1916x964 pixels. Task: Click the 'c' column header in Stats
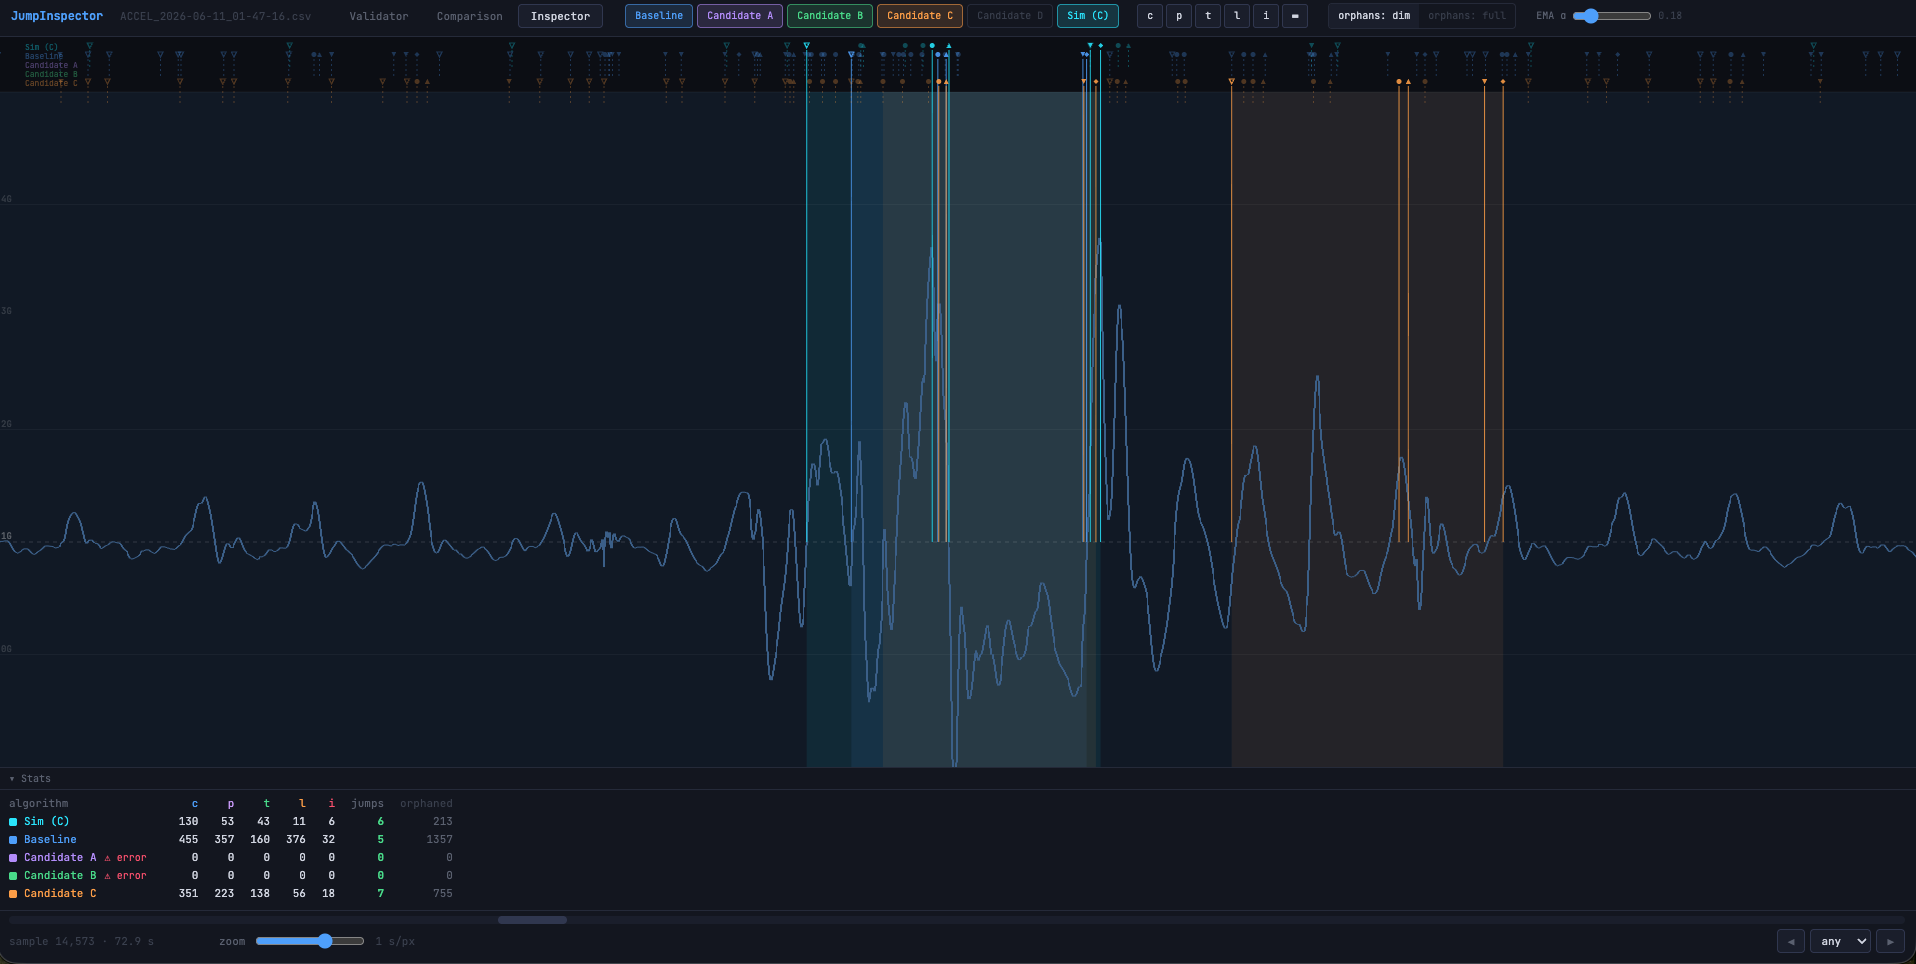click(x=195, y=803)
